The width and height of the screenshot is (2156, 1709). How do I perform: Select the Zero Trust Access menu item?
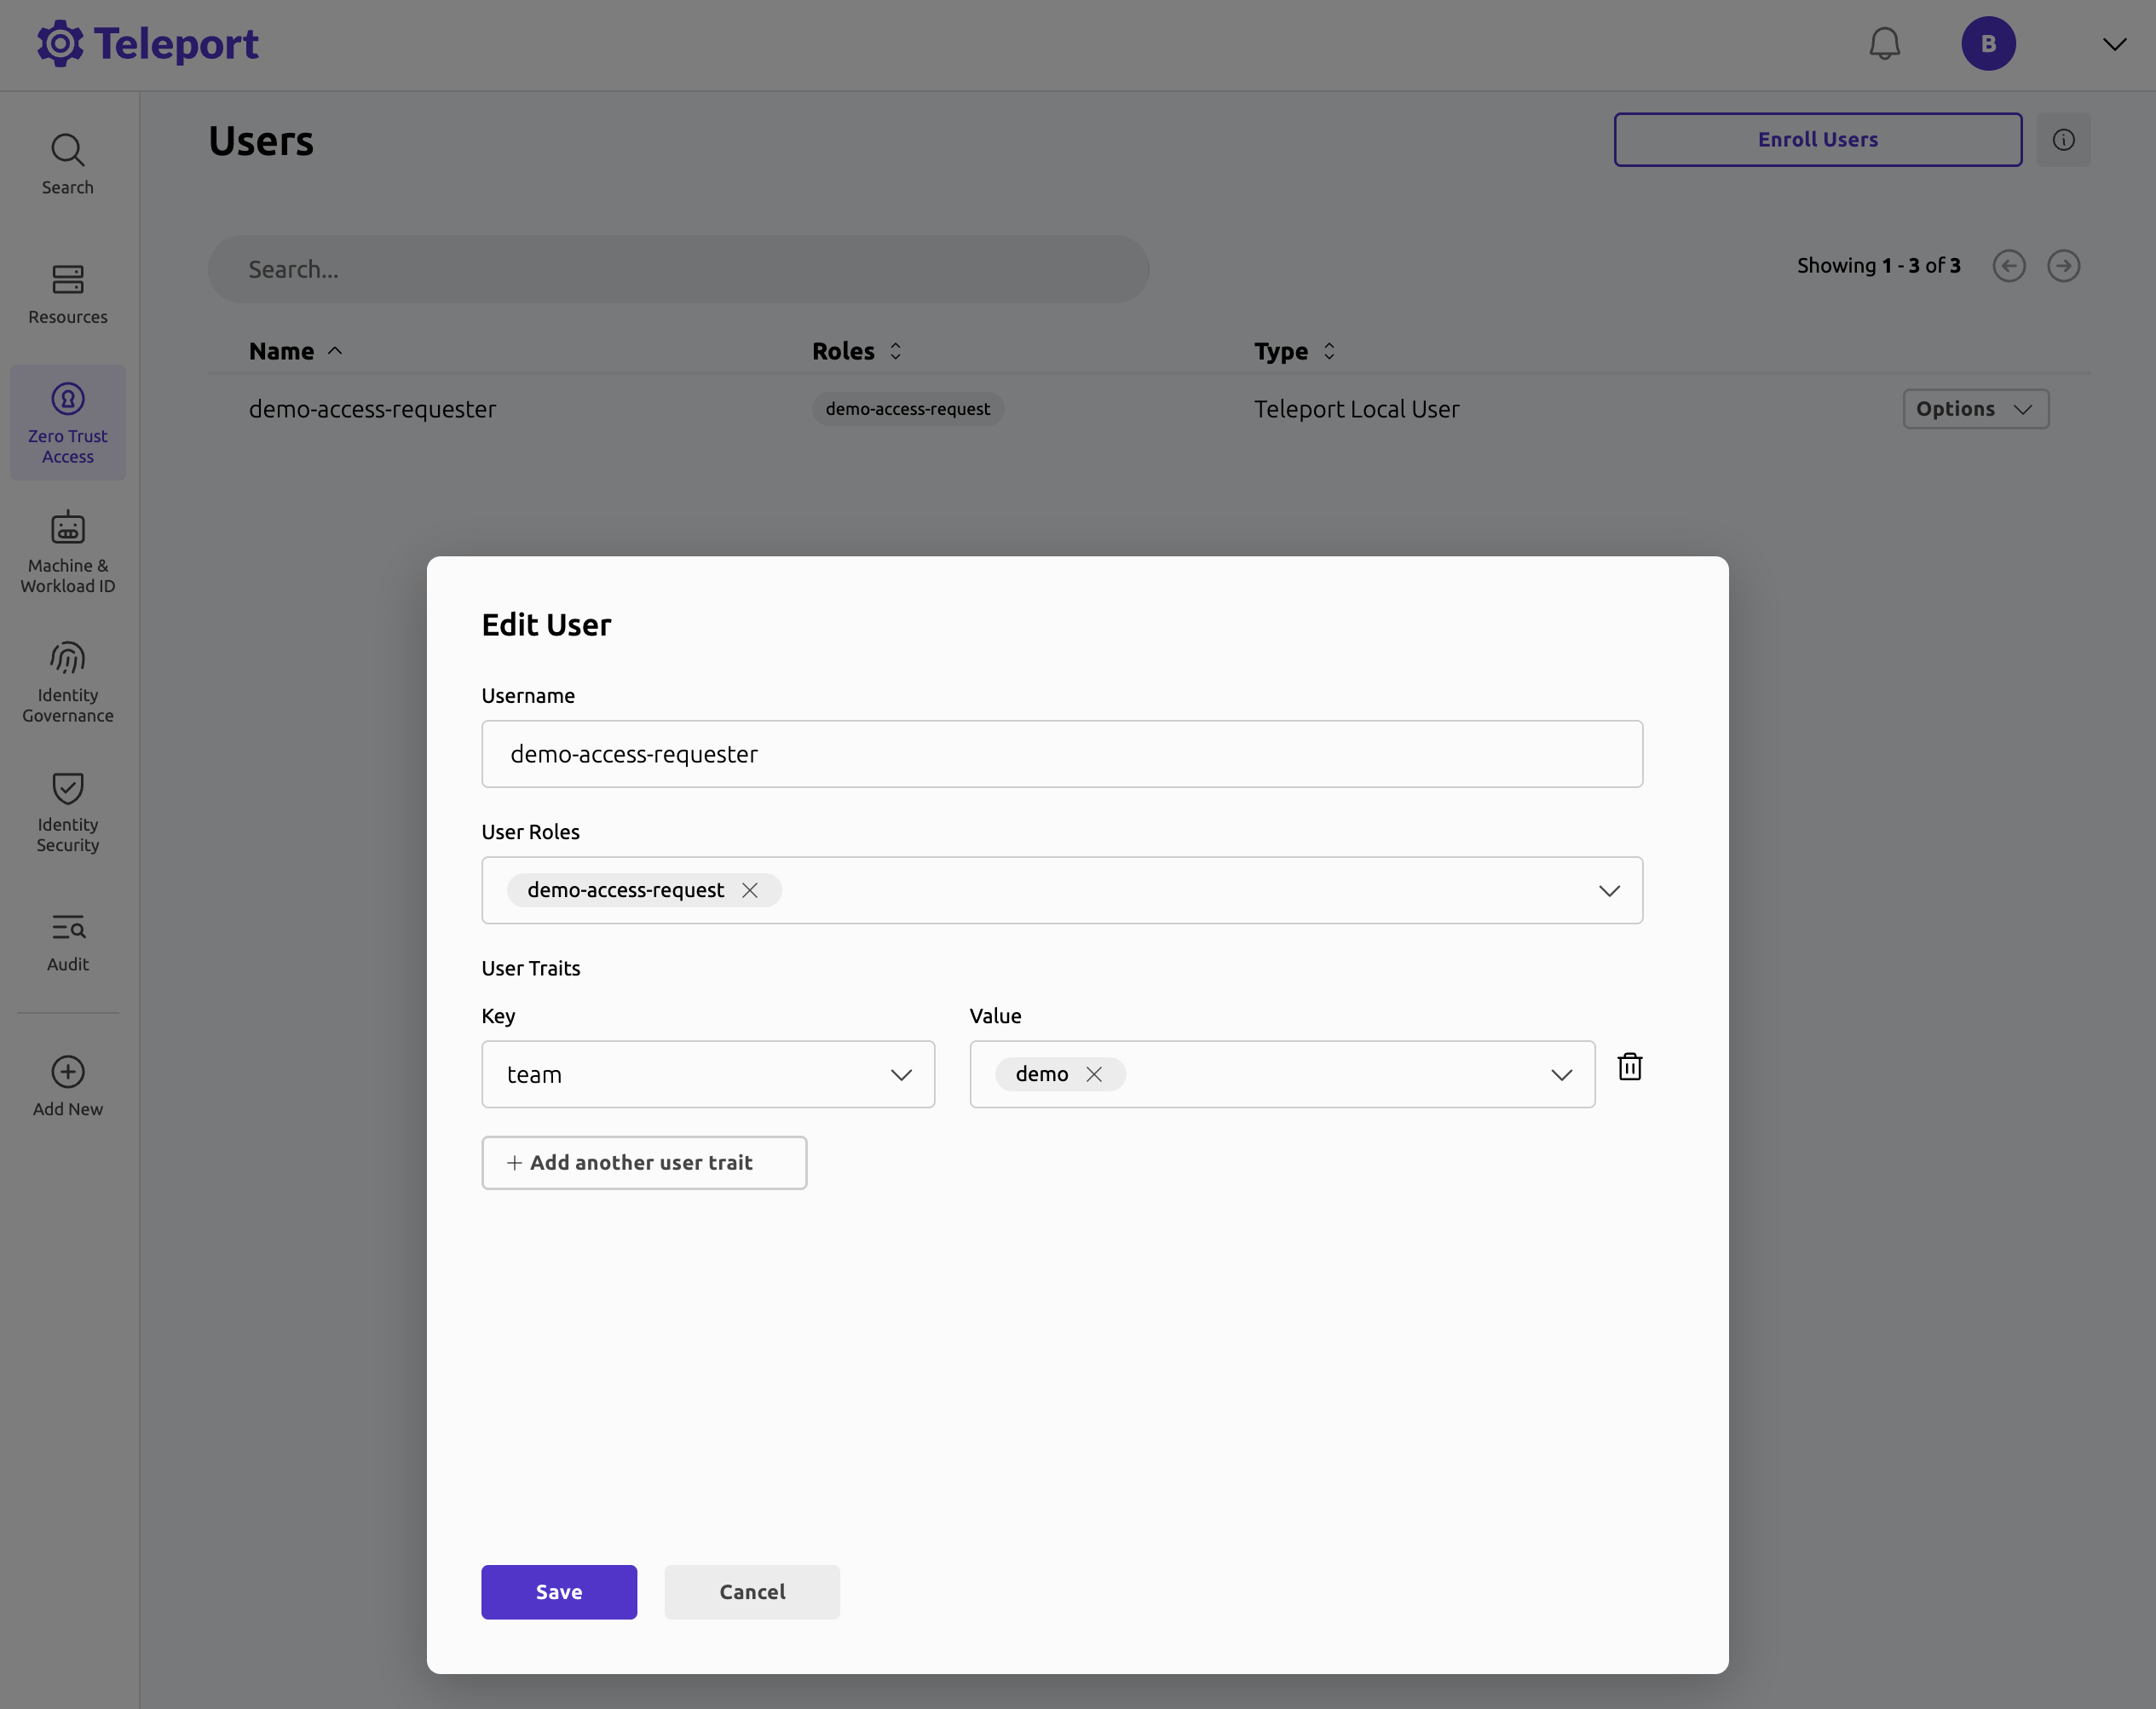(x=67, y=423)
